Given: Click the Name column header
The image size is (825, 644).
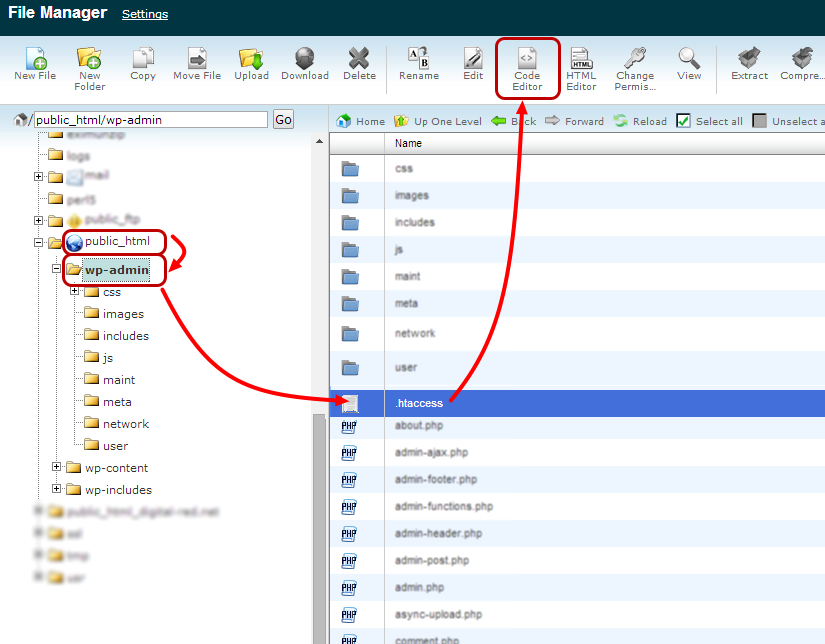Looking at the screenshot, I should tap(408, 143).
